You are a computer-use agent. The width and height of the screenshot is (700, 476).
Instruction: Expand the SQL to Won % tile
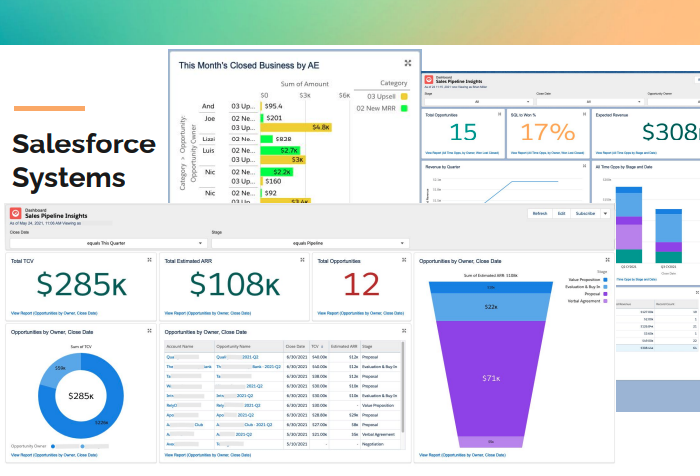click(584, 114)
